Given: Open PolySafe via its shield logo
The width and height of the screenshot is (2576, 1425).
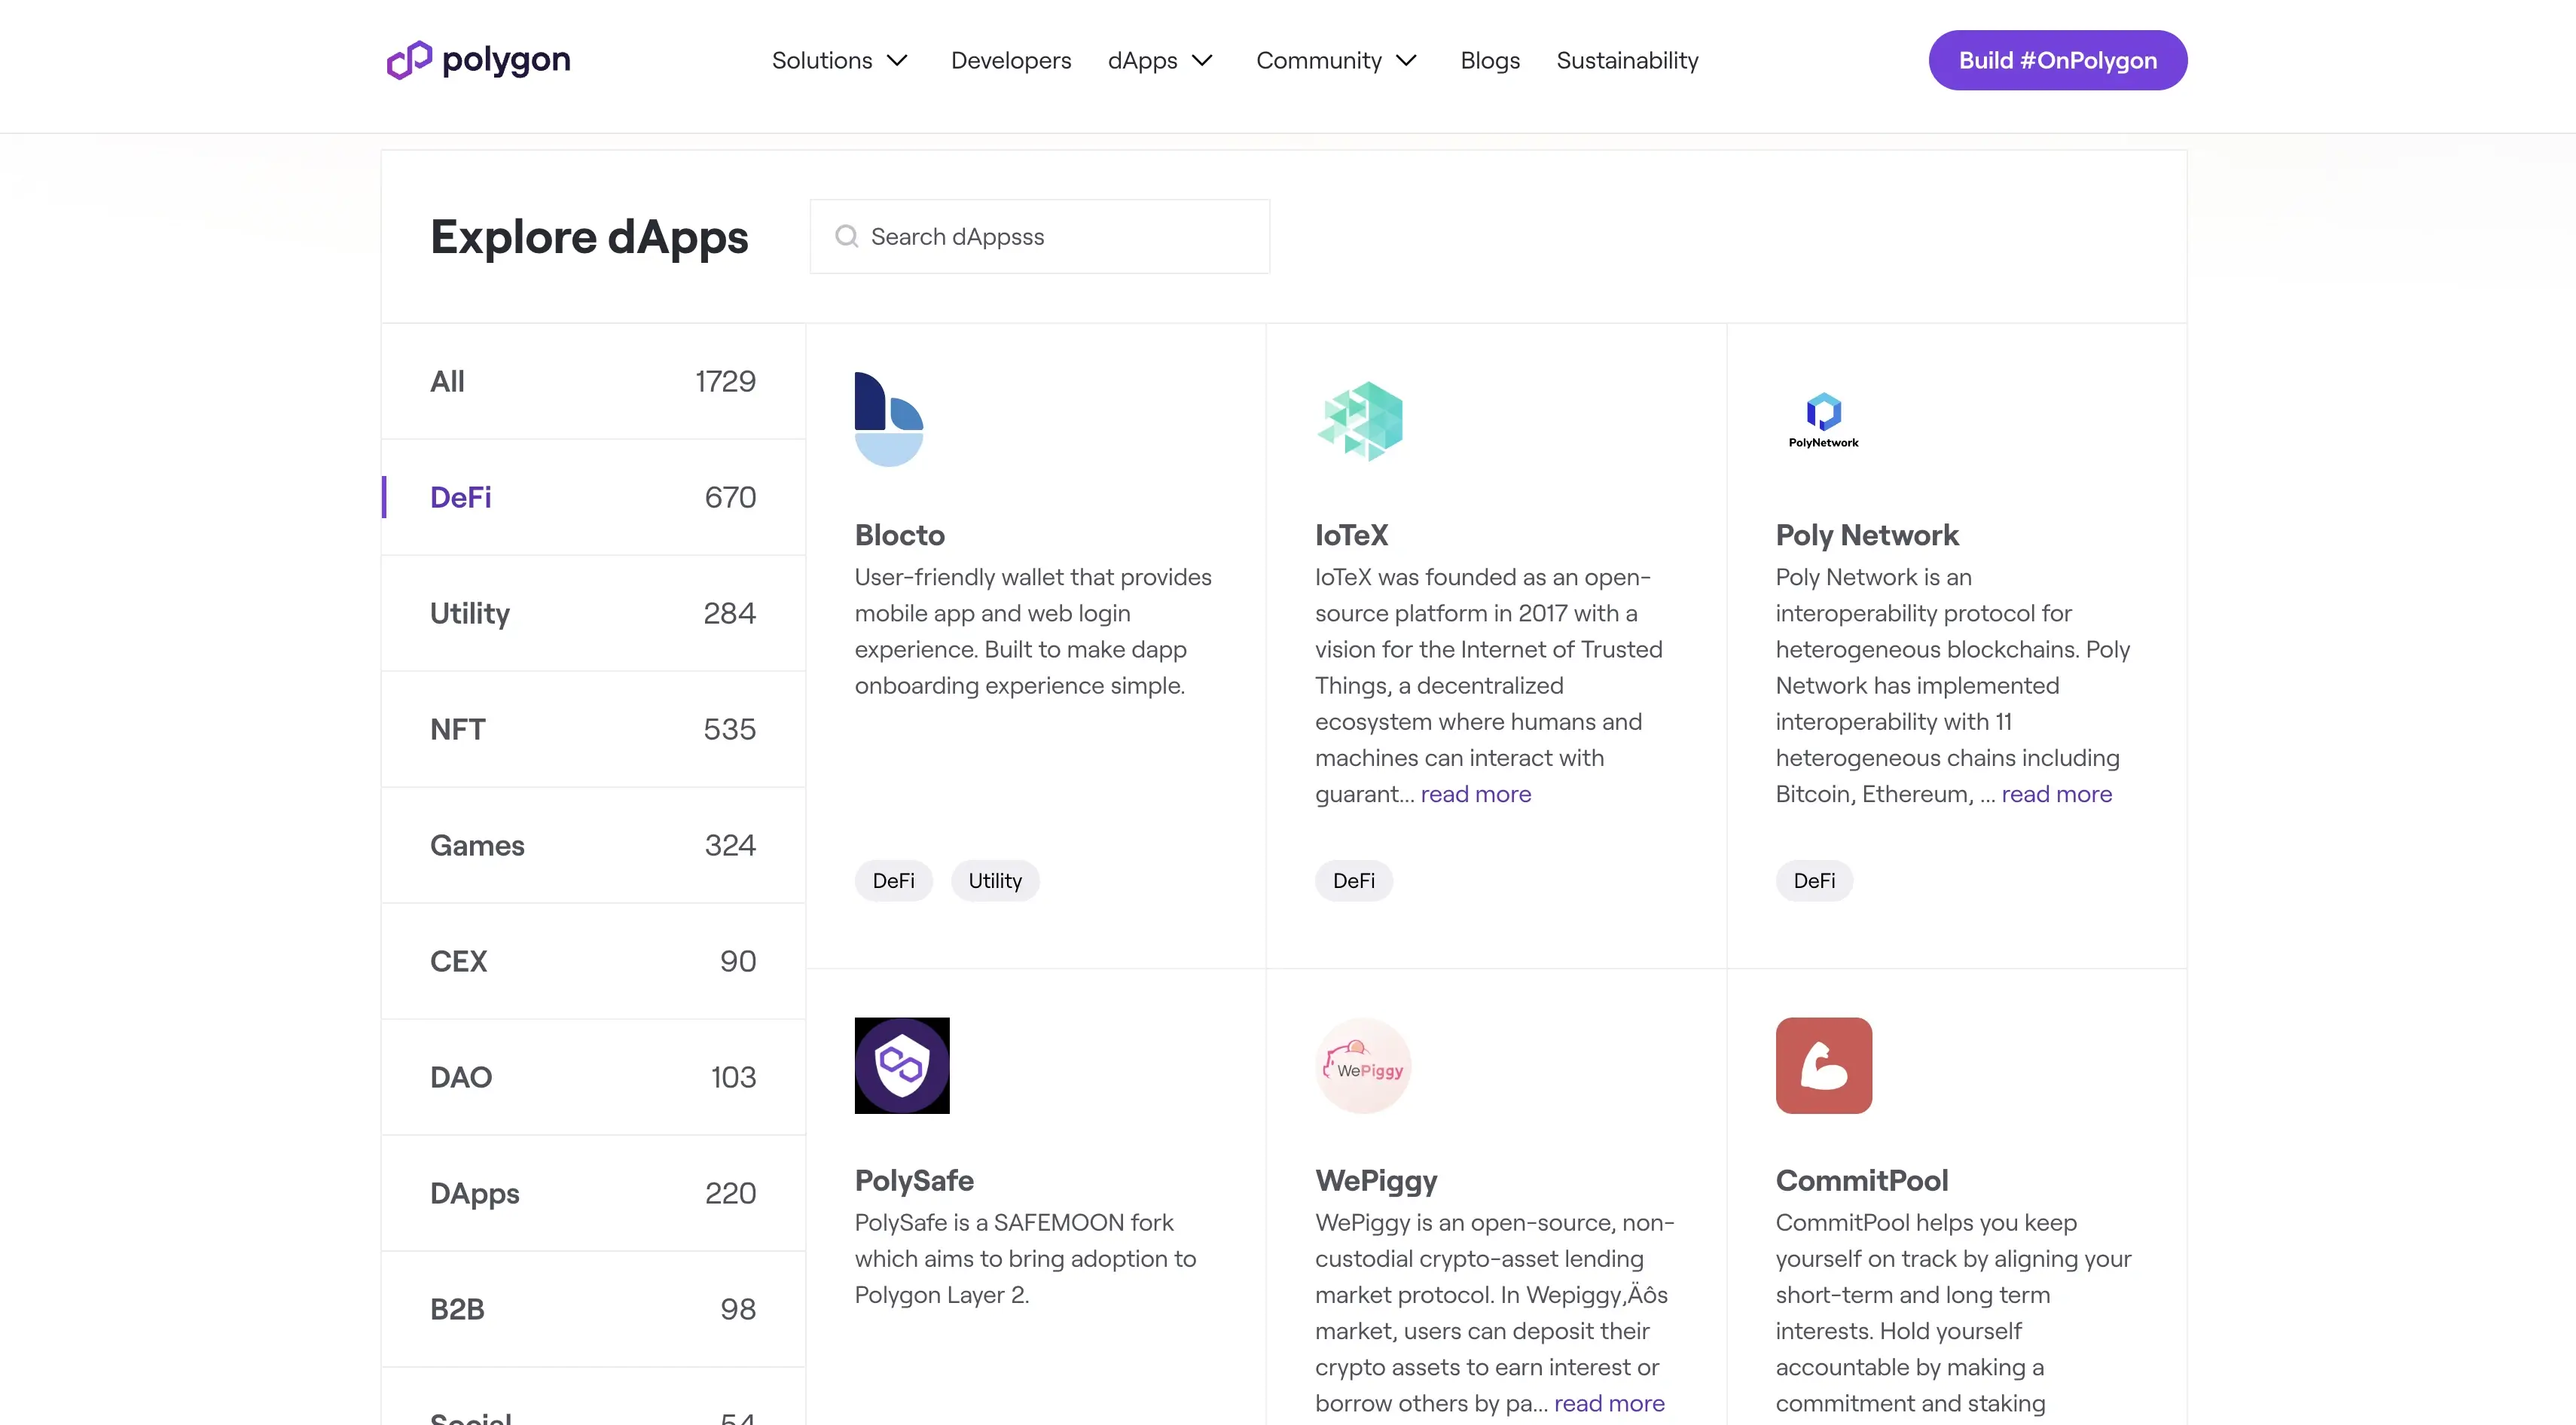Looking at the screenshot, I should [901, 1065].
